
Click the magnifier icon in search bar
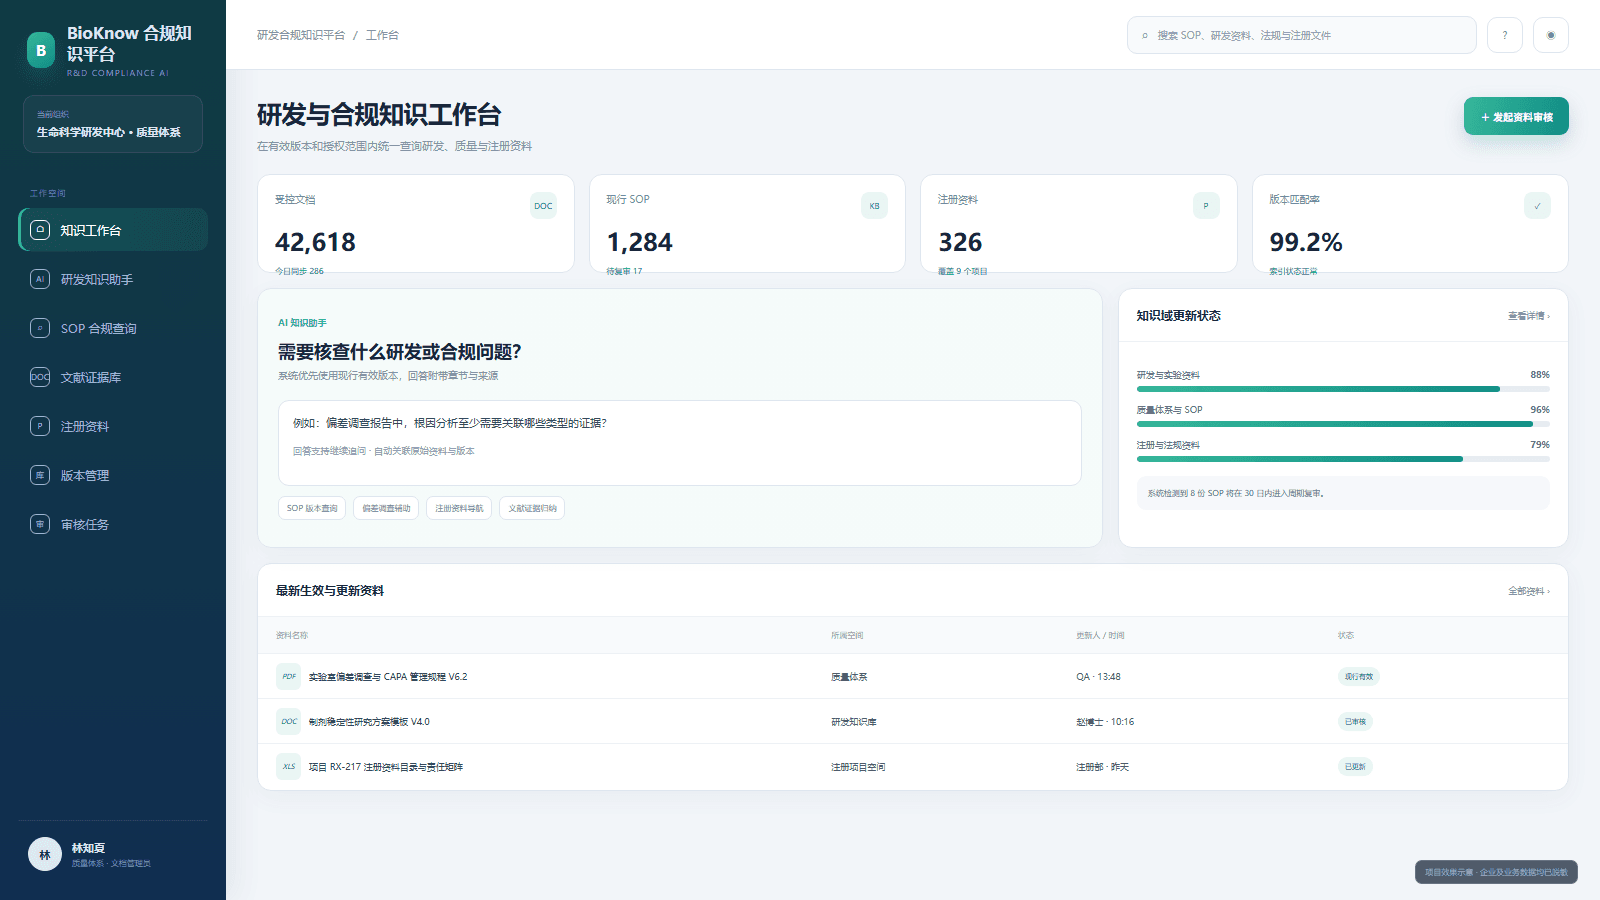pyautogui.click(x=1145, y=35)
